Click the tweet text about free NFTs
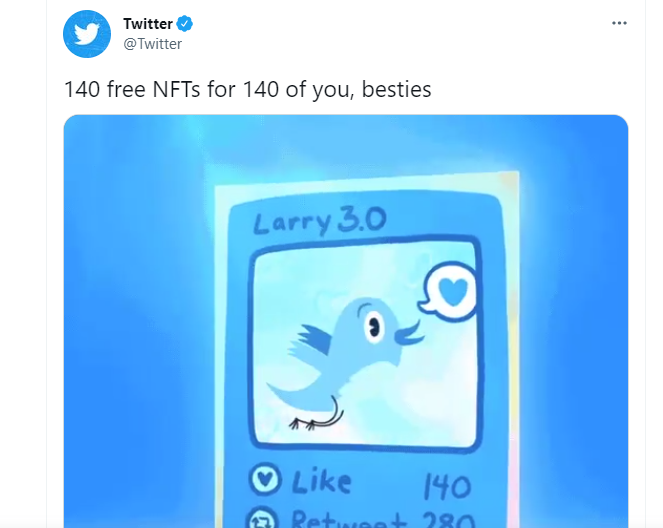663x528 pixels. [248, 89]
